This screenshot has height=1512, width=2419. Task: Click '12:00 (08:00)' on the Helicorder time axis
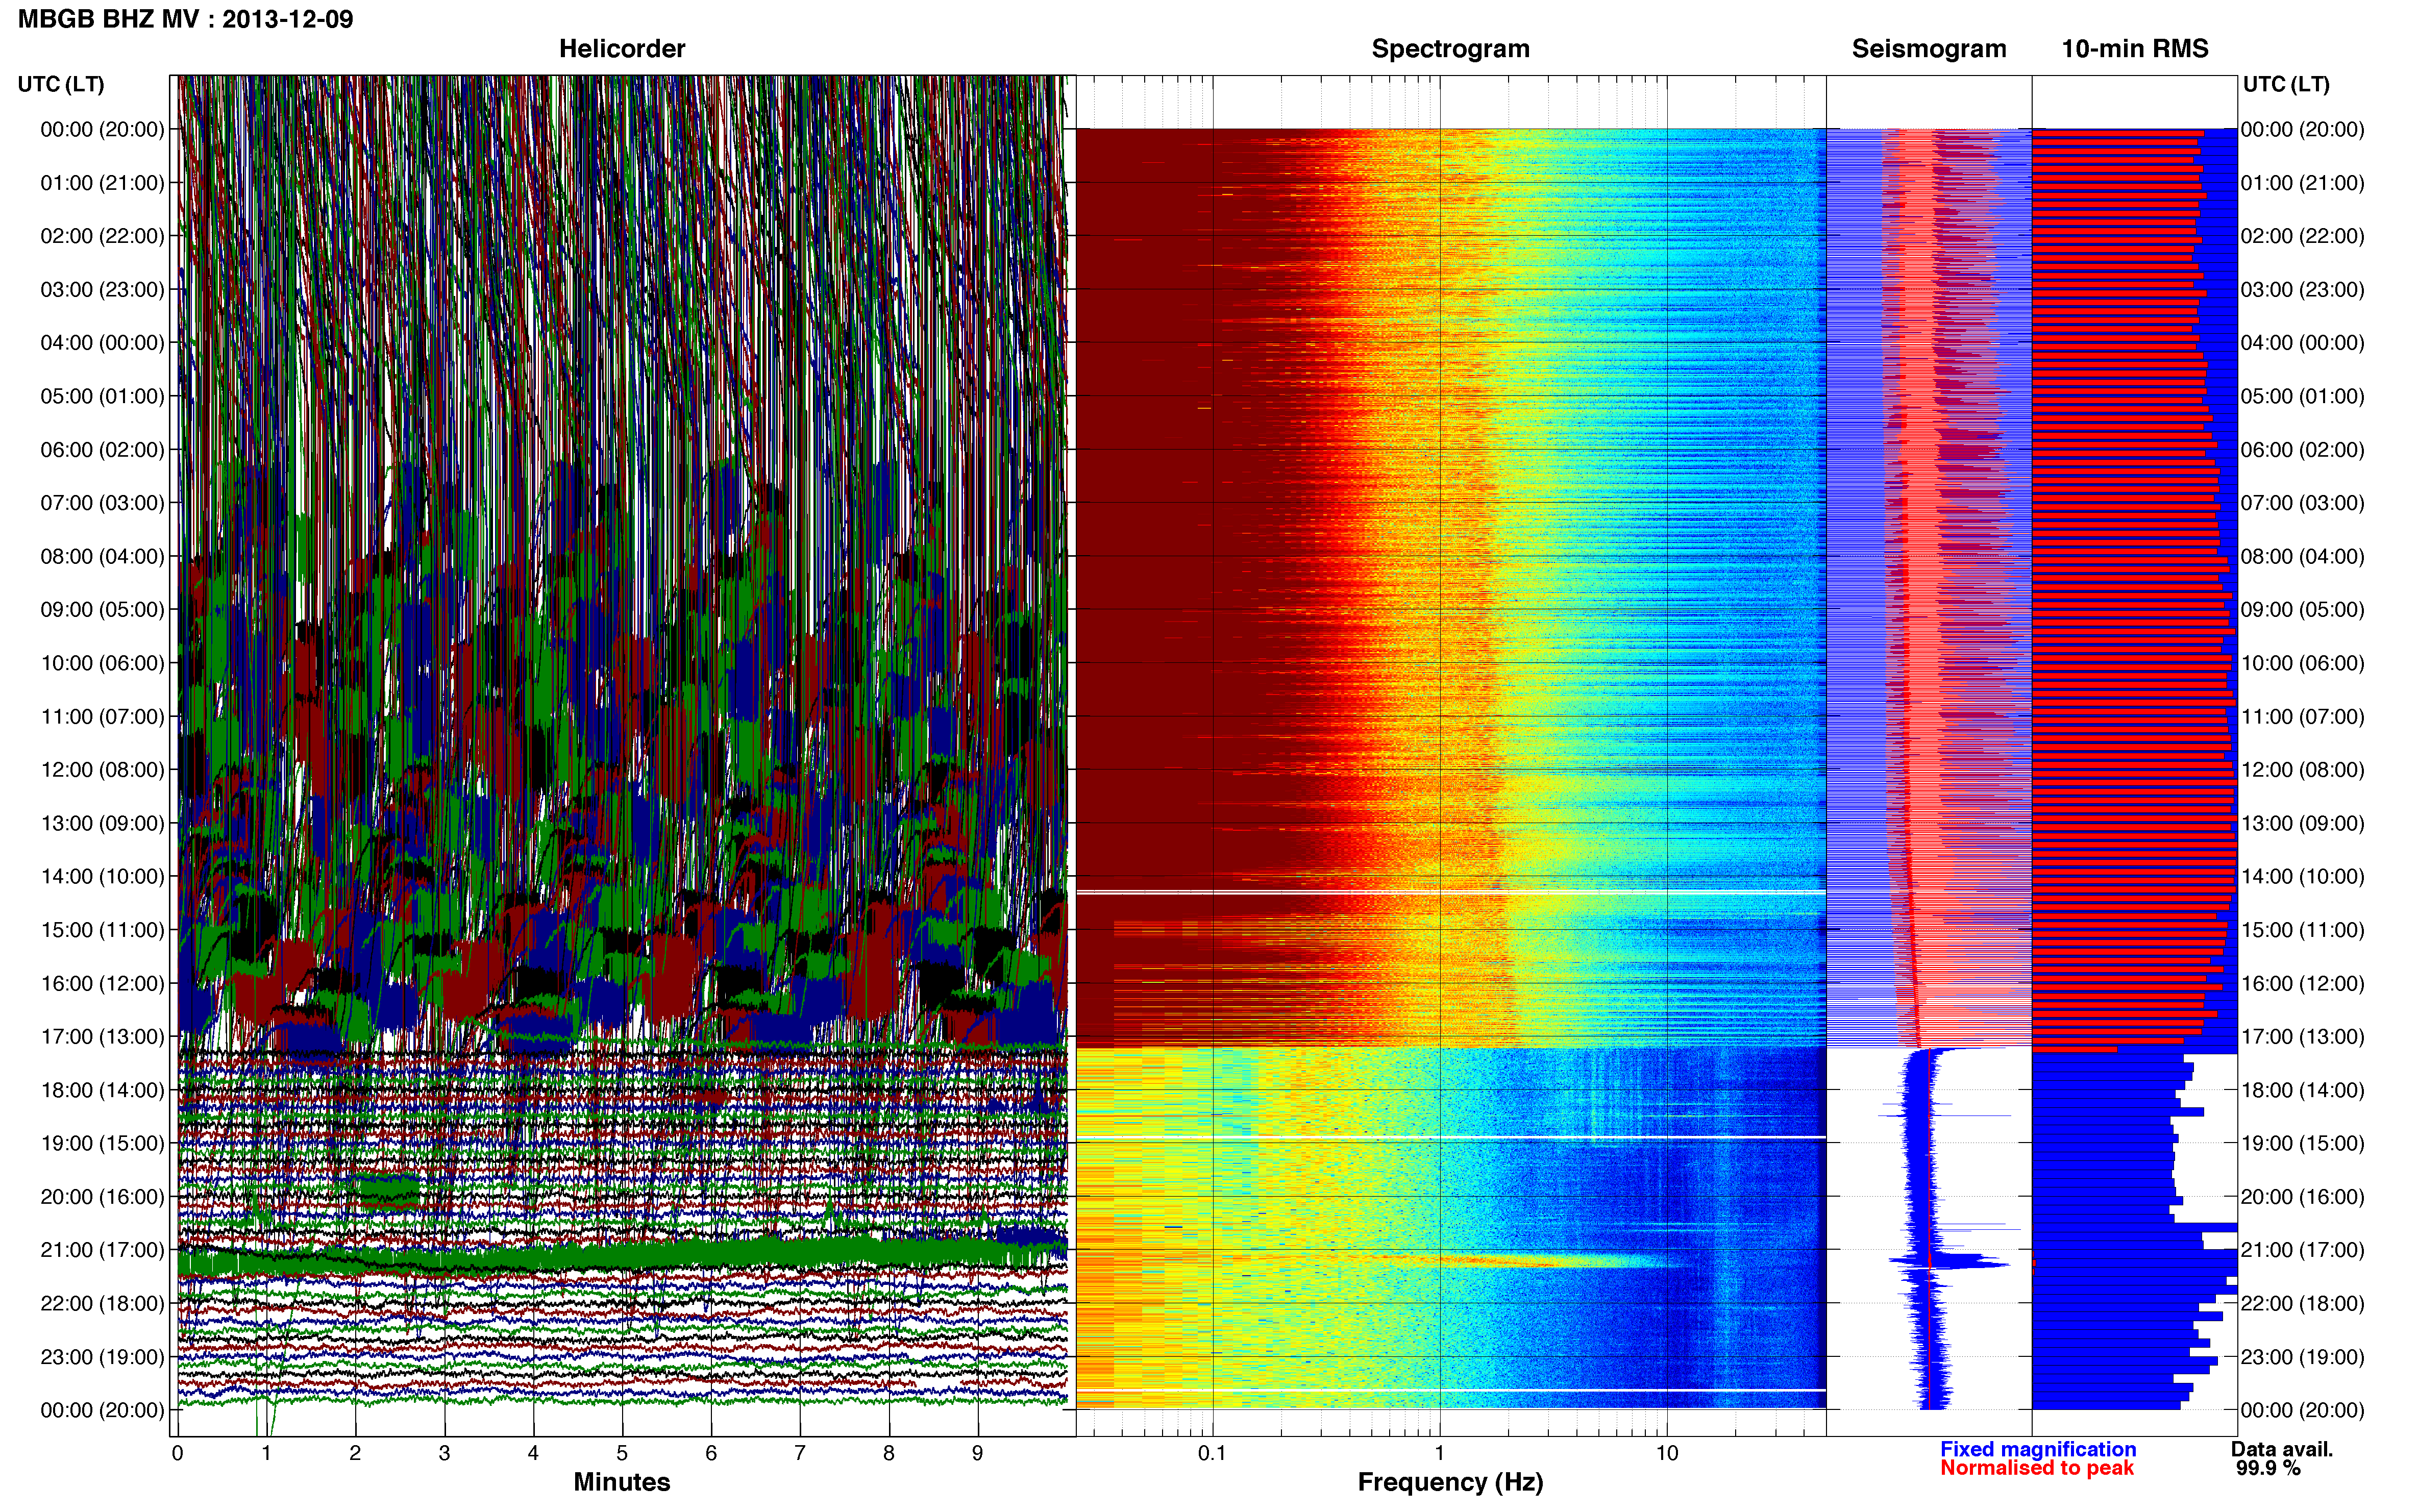pyautogui.click(x=102, y=770)
